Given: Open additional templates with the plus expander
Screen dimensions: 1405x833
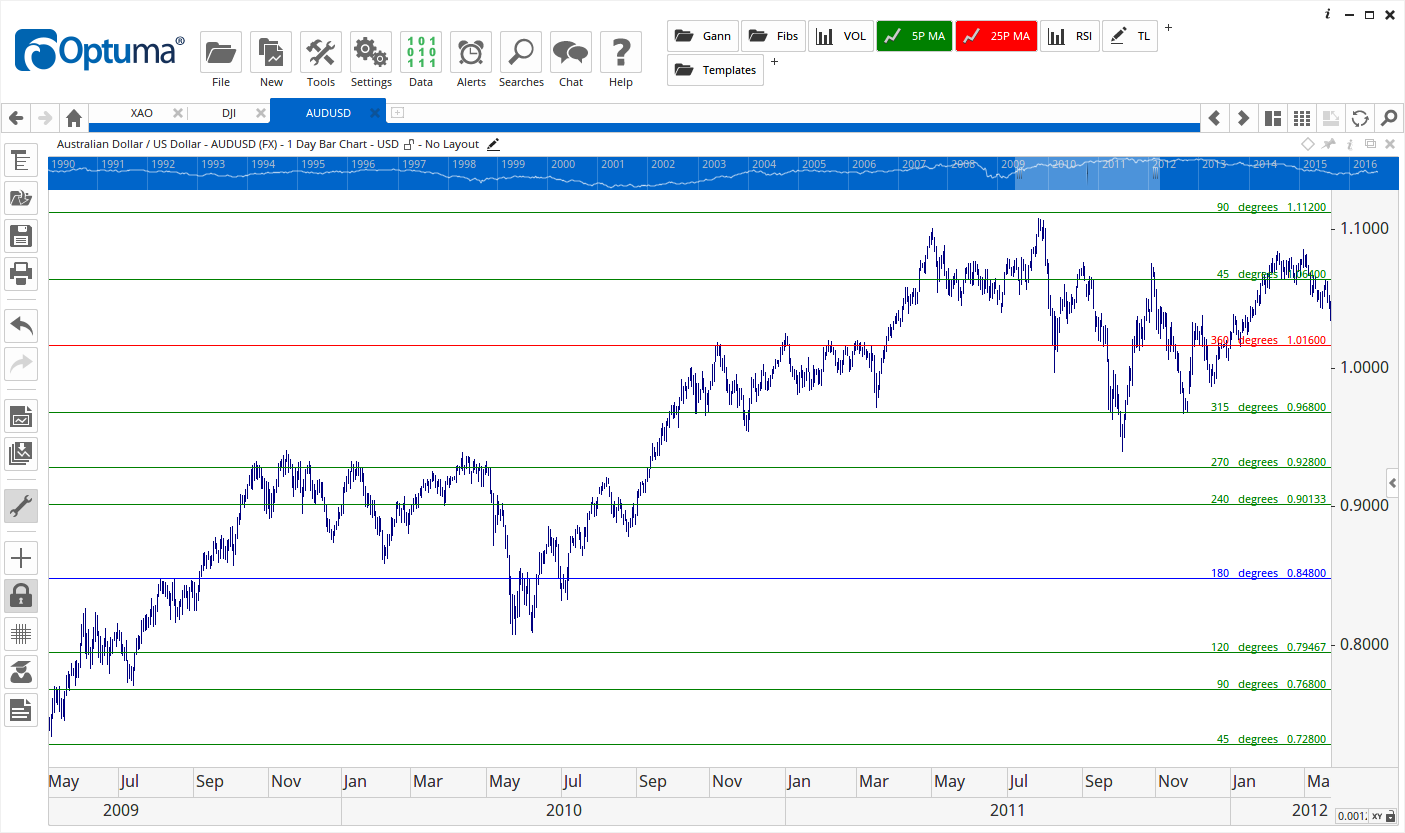Looking at the screenshot, I should pos(774,61).
